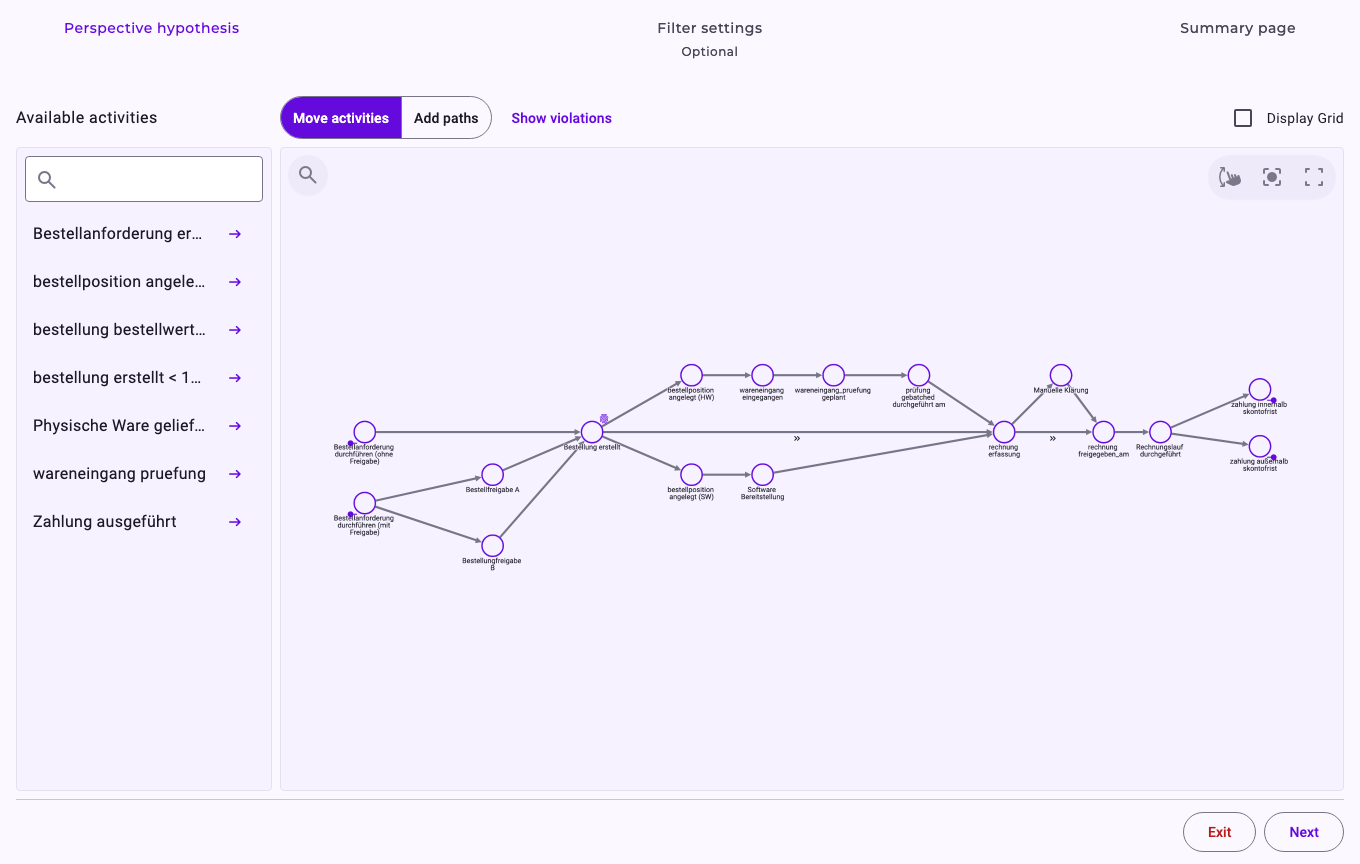
Task: Select the Bestellfreigabe A node
Action: coord(492,474)
